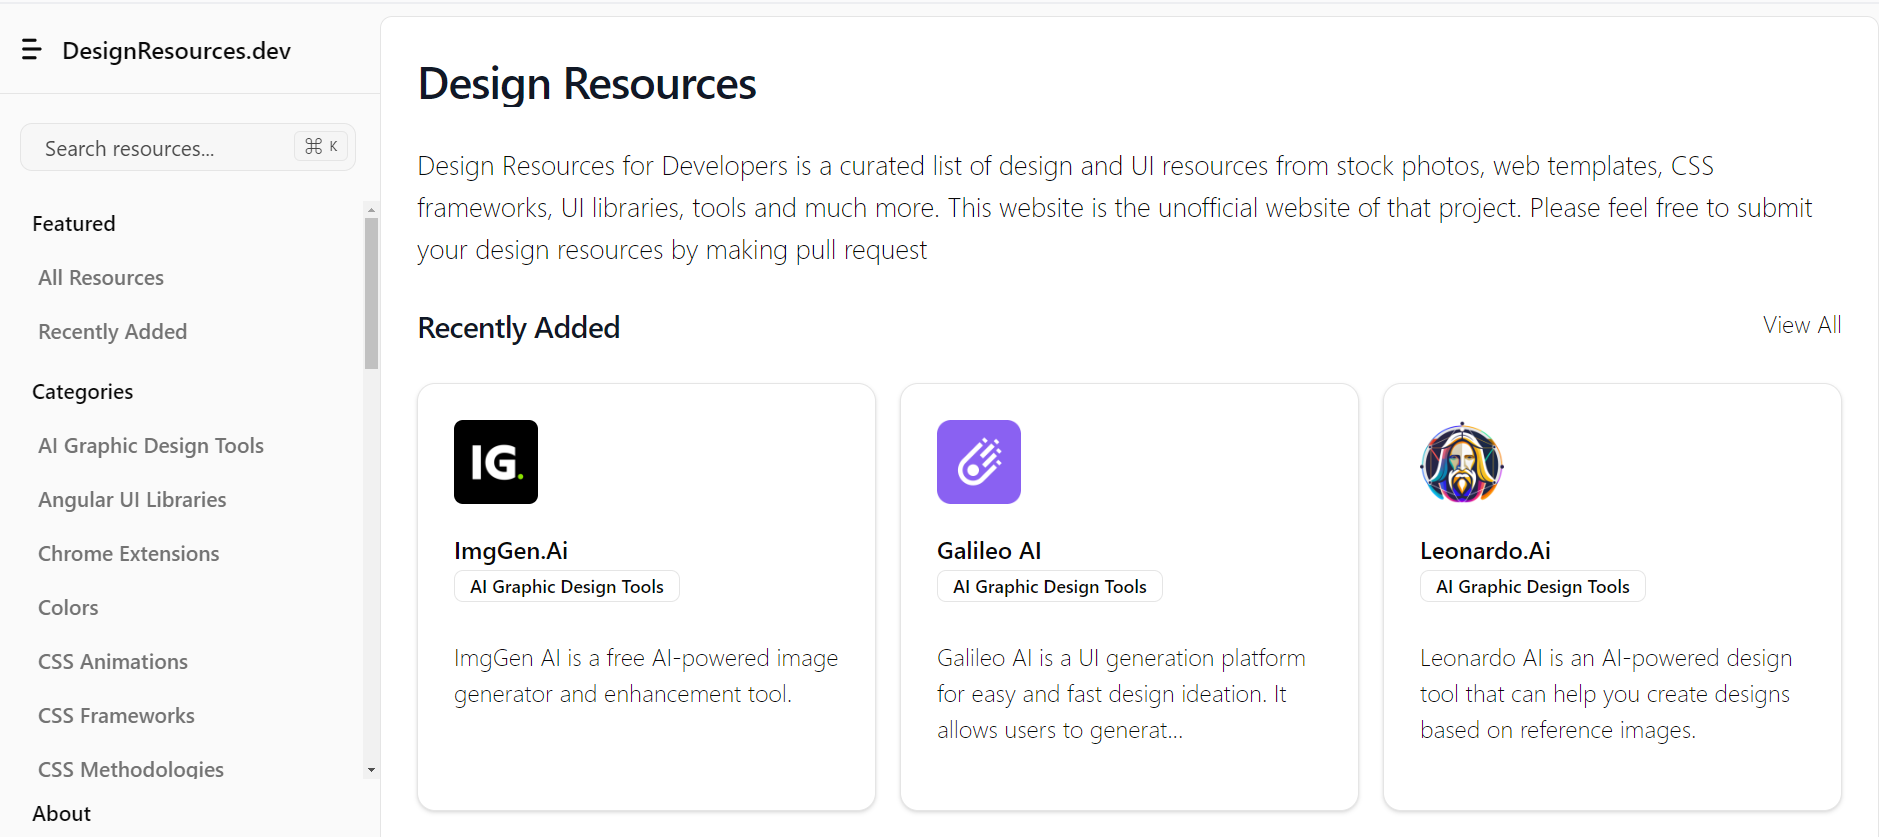Open Recently Added in the sidebar
Viewport: 1879px width, 837px height.
[113, 332]
